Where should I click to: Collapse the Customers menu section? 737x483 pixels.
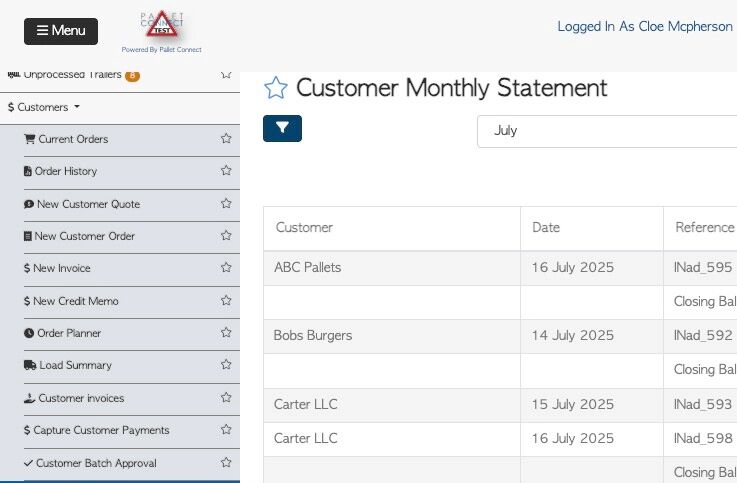pyautogui.click(x=43, y=107)
